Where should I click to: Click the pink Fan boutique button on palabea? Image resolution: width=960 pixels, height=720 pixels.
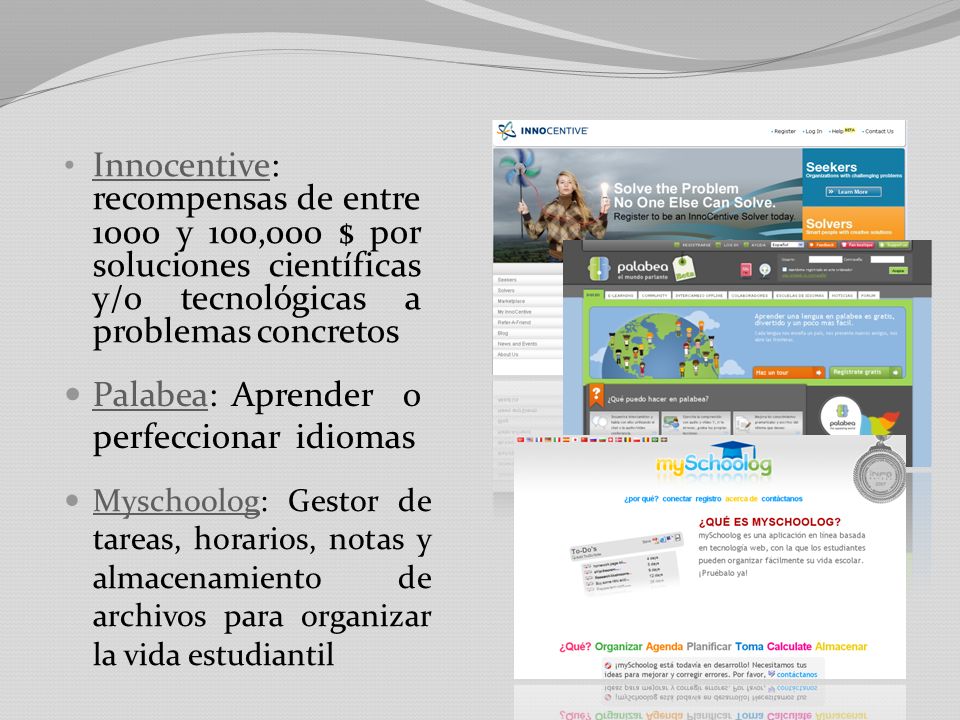858,245
